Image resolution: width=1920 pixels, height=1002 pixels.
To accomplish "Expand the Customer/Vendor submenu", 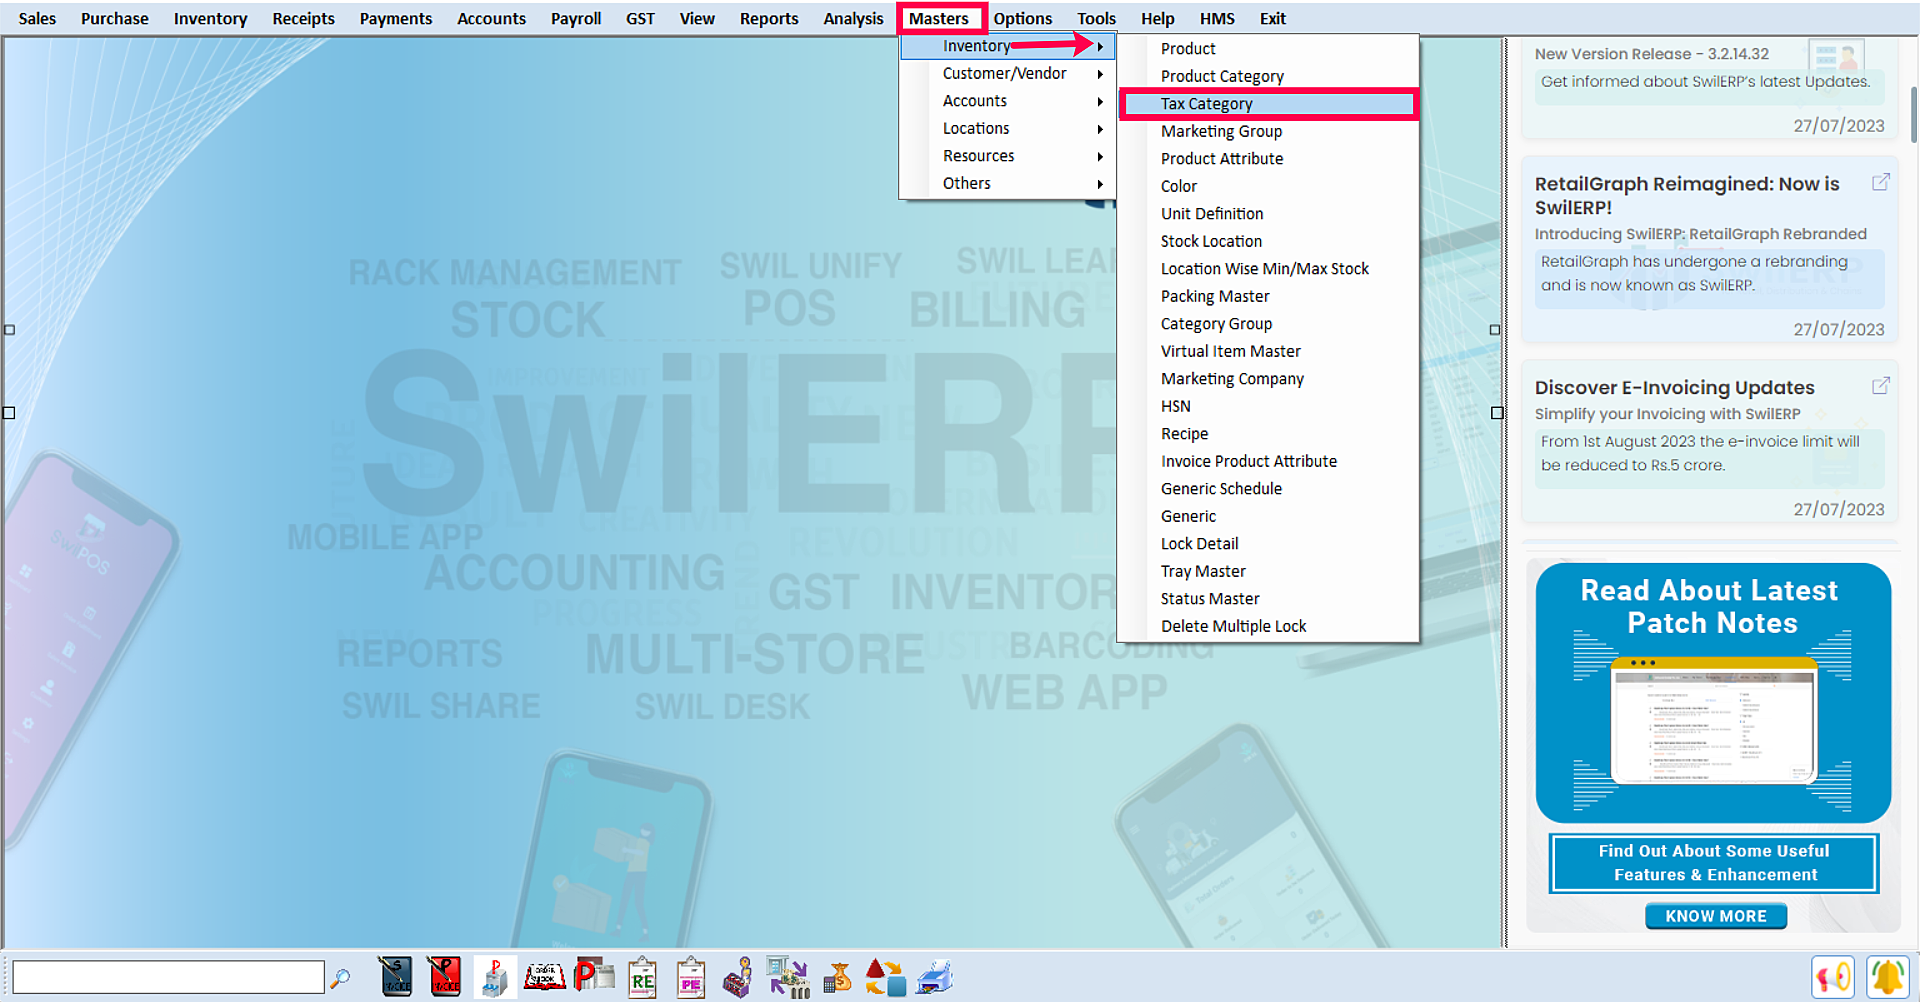I will coord(1005,74).
